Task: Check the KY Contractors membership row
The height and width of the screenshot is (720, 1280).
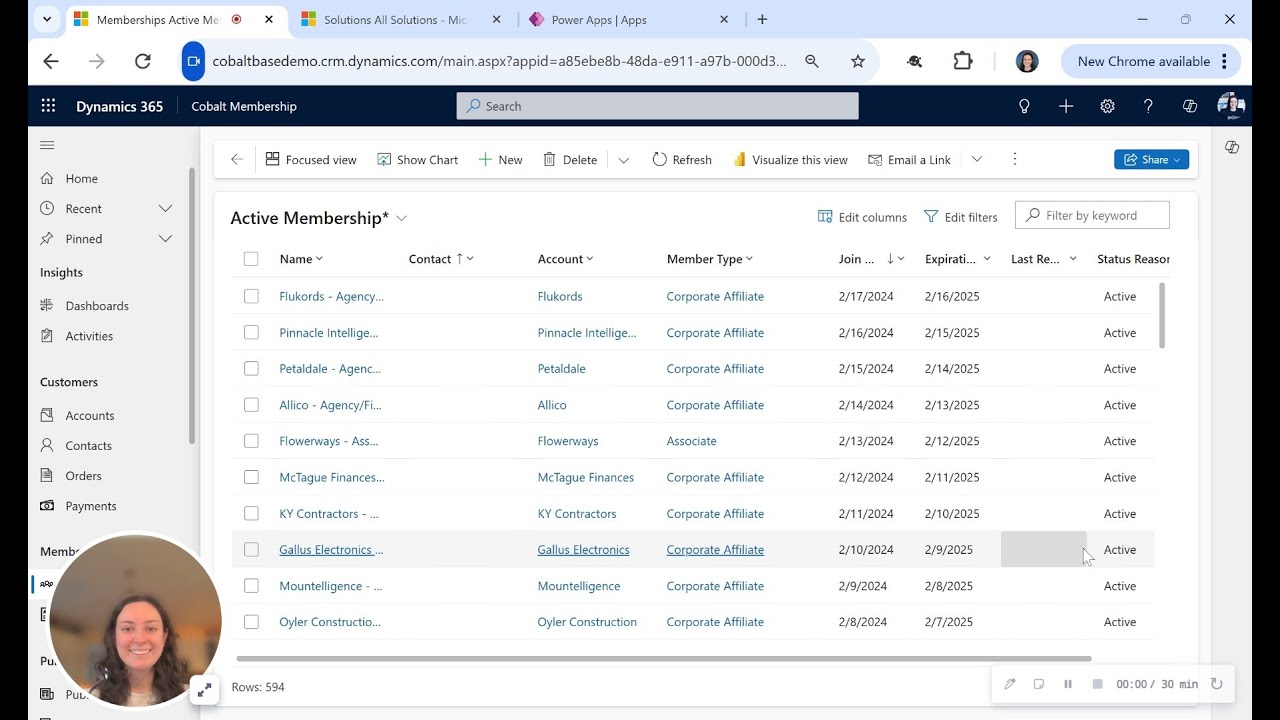Action: (251, 513)
